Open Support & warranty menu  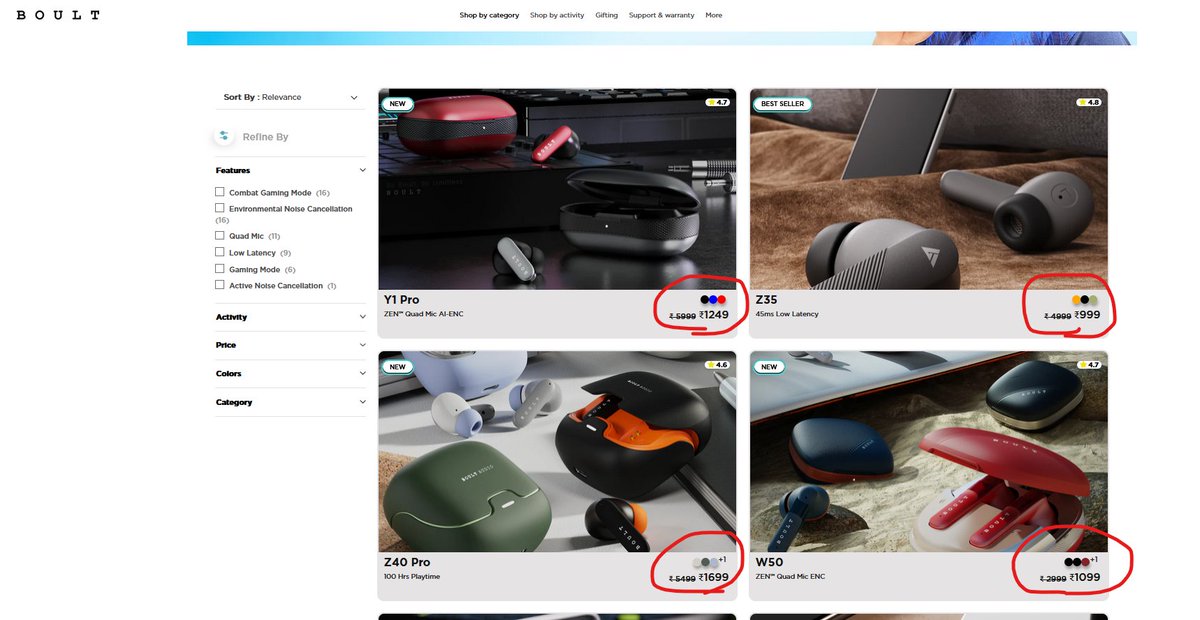[x=662, y=15]
